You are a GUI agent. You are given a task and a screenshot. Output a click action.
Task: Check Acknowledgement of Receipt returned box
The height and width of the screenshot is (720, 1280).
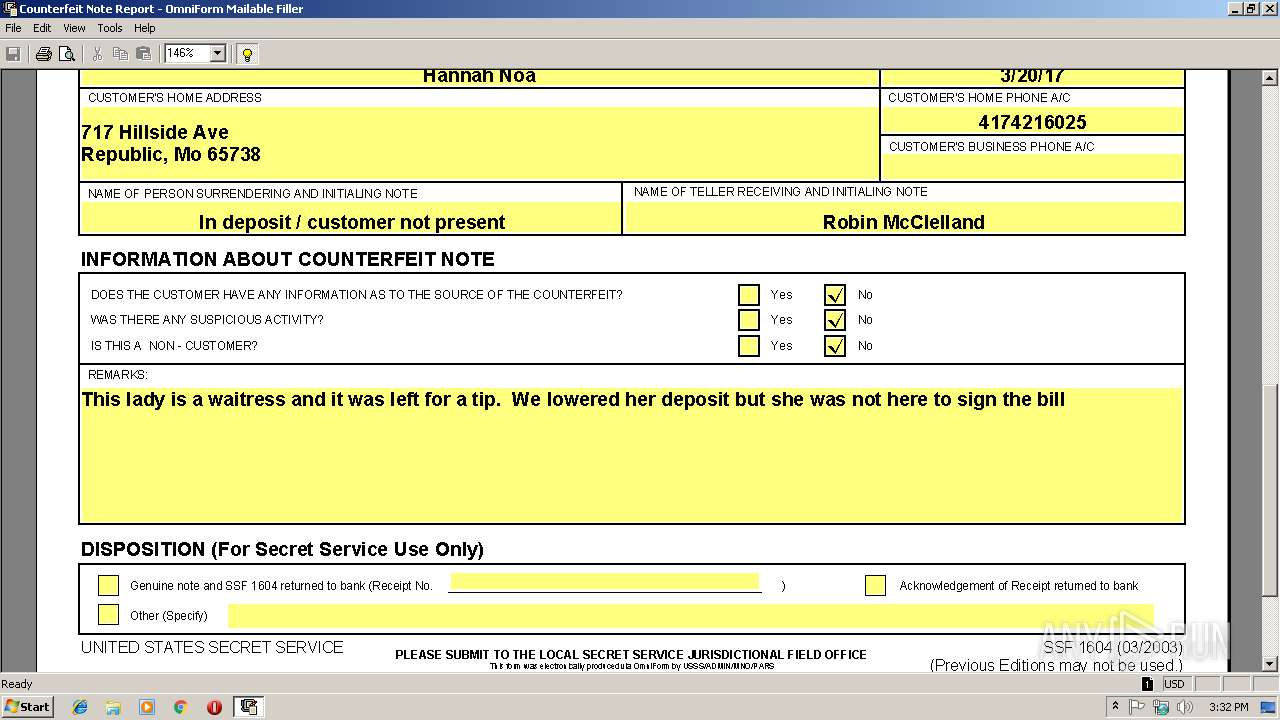pyautogui.click(x=875, y=586)
